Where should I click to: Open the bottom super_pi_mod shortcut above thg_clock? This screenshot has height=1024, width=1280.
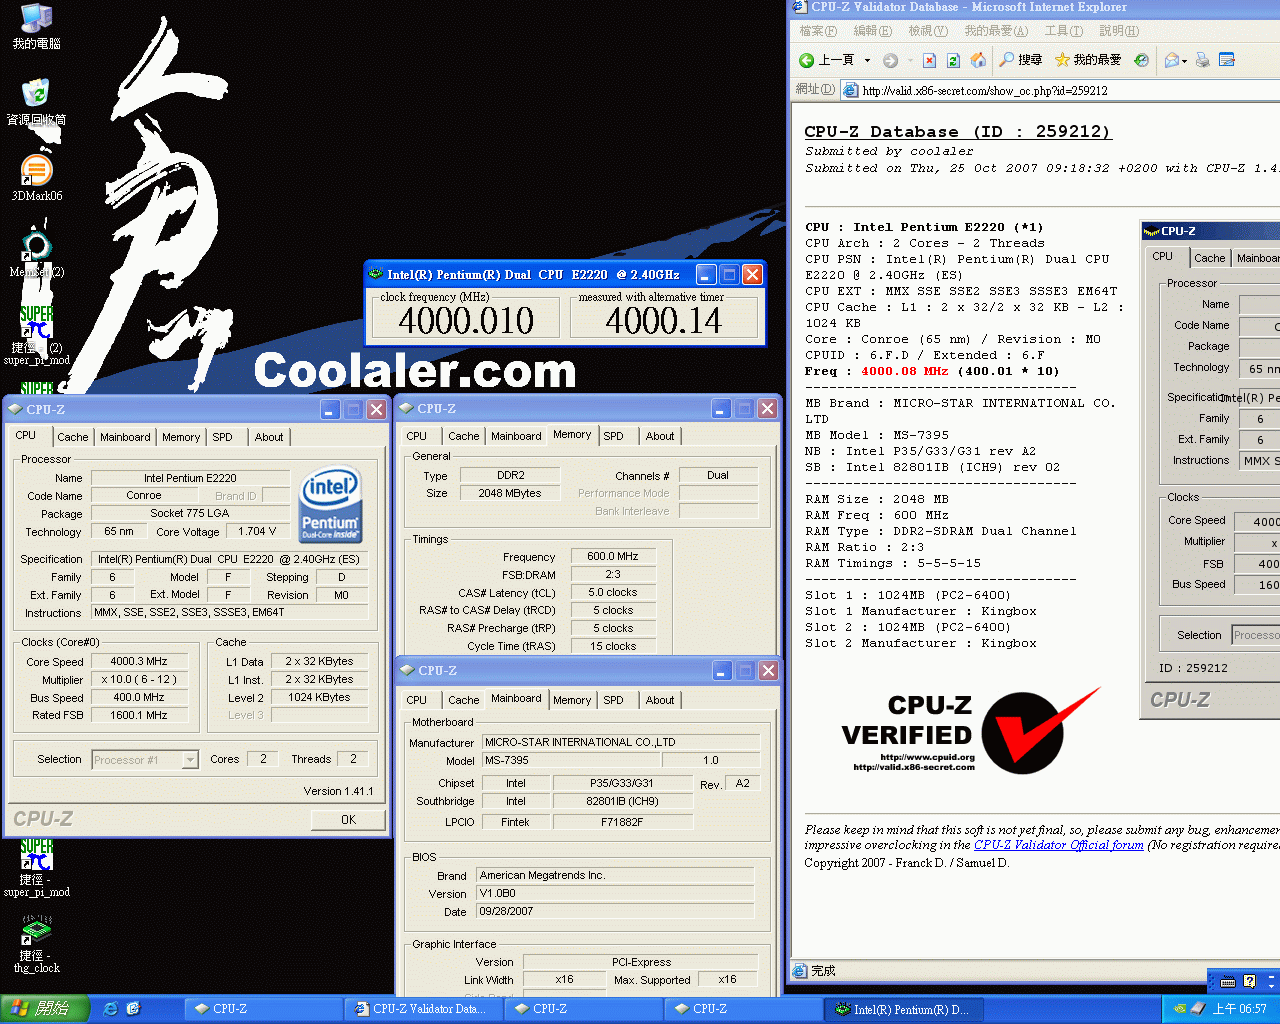(x=36, y=868)
